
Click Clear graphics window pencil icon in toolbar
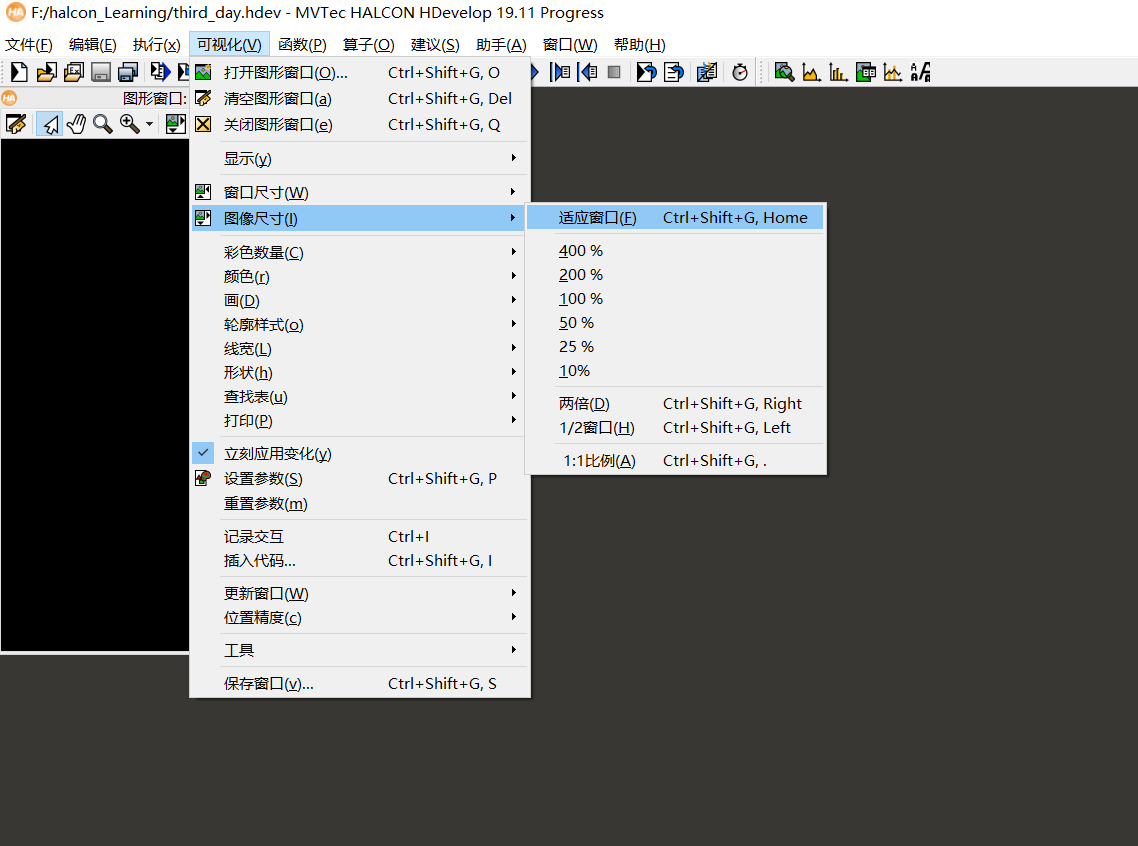(16, 124)
